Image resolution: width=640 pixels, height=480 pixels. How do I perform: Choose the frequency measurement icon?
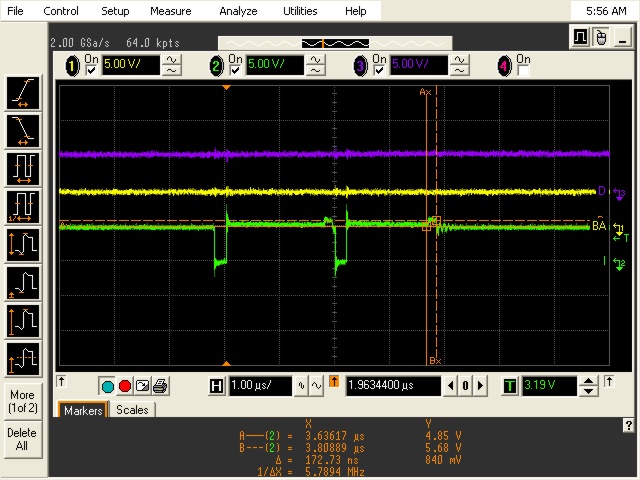point(23,207)
